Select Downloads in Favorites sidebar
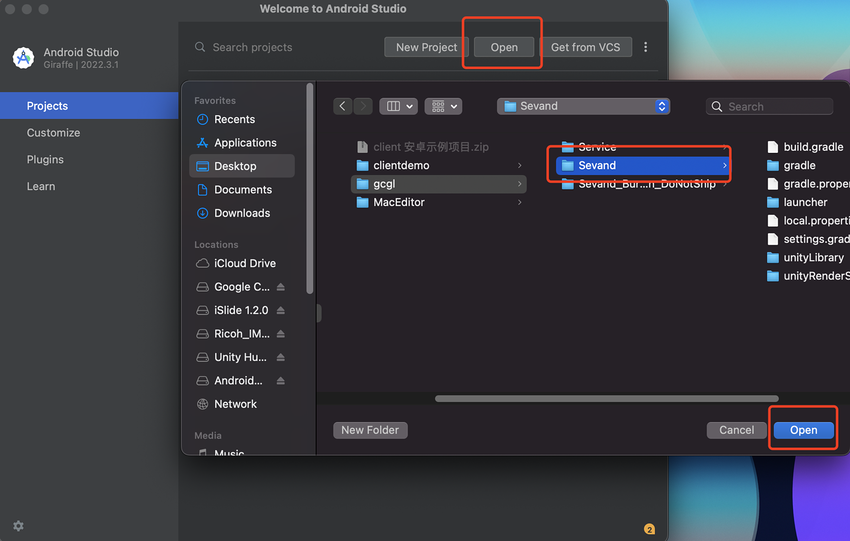The image size is (850, 541). point(242,213)
